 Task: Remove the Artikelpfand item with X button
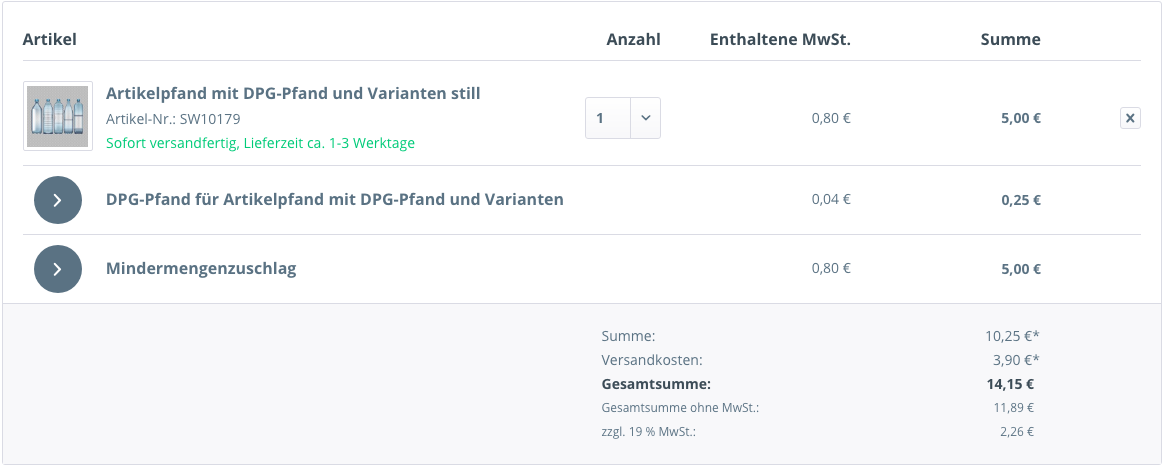click(1130, 118)
